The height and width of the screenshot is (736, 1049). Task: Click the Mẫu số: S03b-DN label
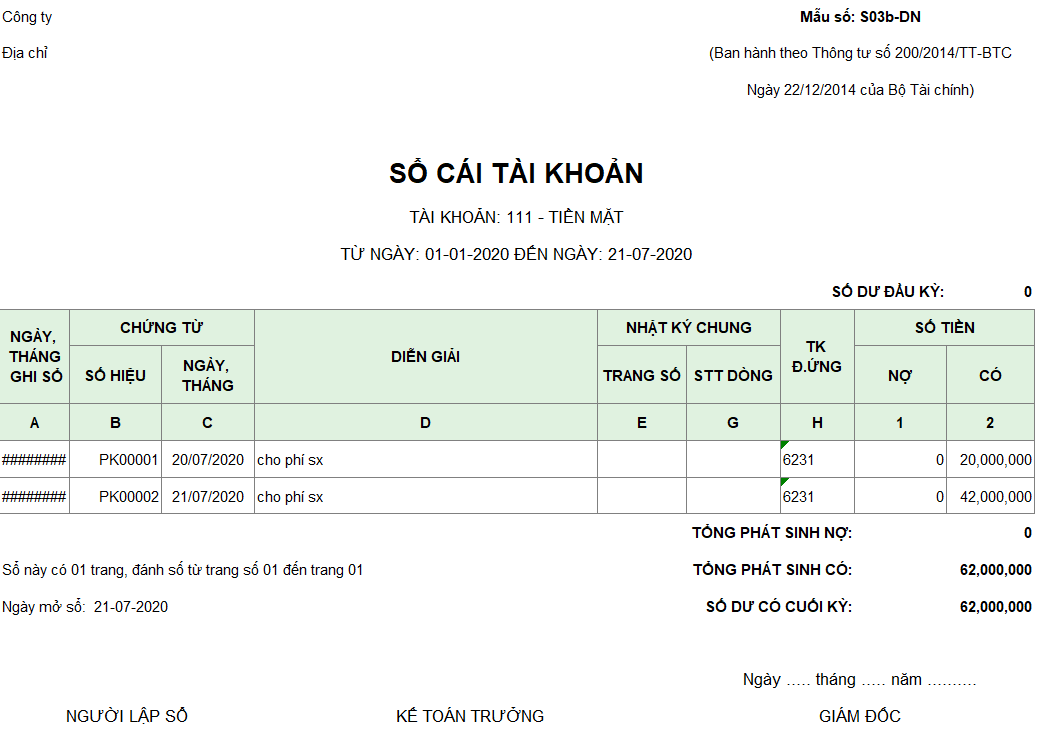point(860,17)
